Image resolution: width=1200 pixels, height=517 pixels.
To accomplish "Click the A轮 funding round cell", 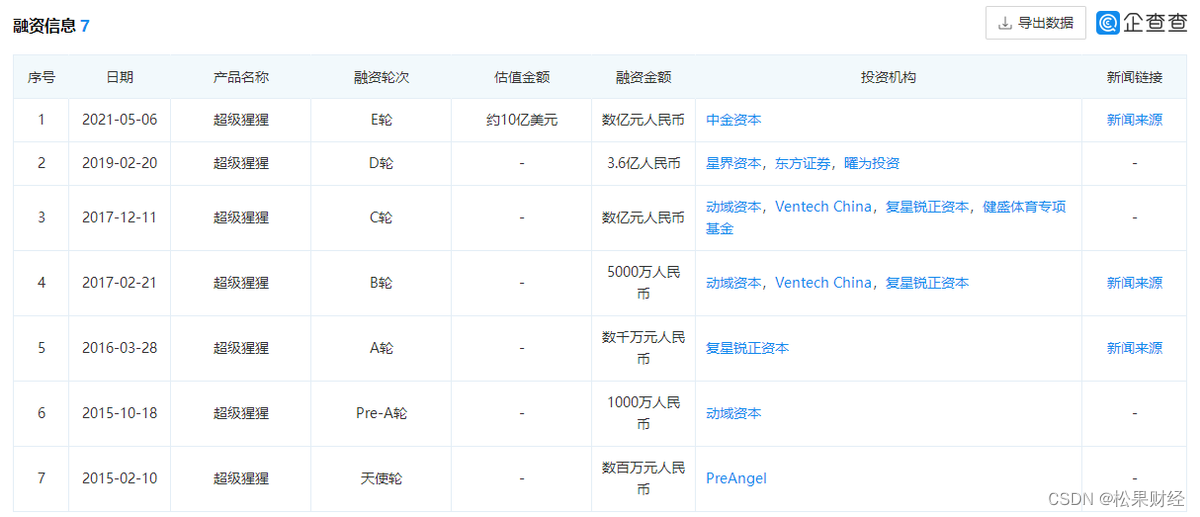I will click(381, 348).
